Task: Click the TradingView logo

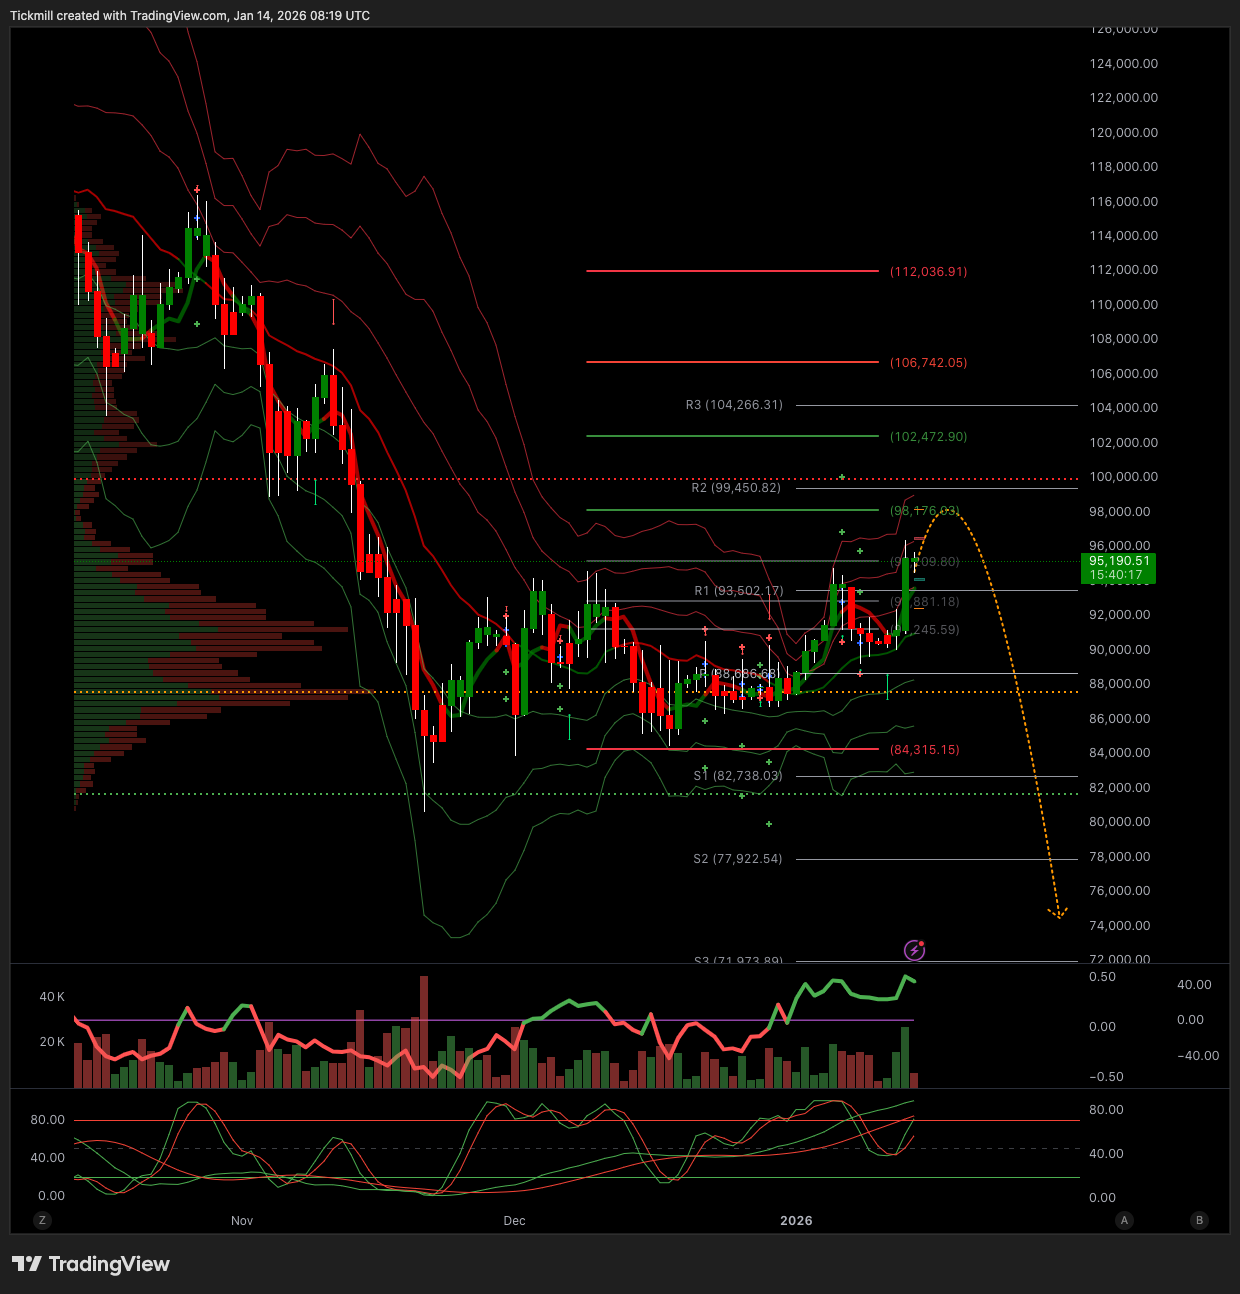Action: [91, 1264]
